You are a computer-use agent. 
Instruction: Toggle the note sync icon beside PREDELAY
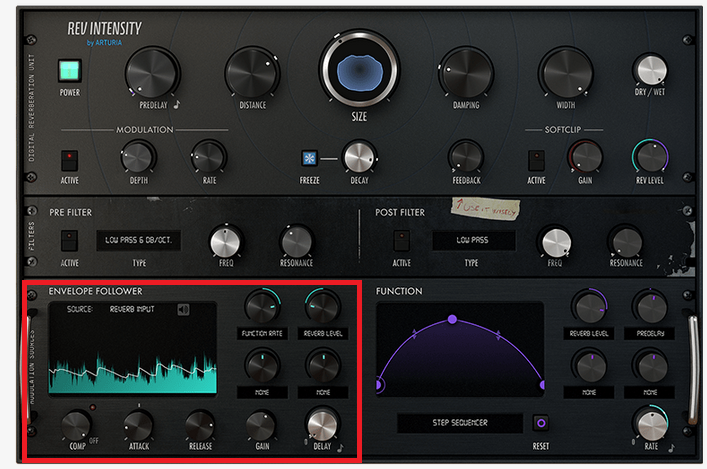(x=177, y=105)
